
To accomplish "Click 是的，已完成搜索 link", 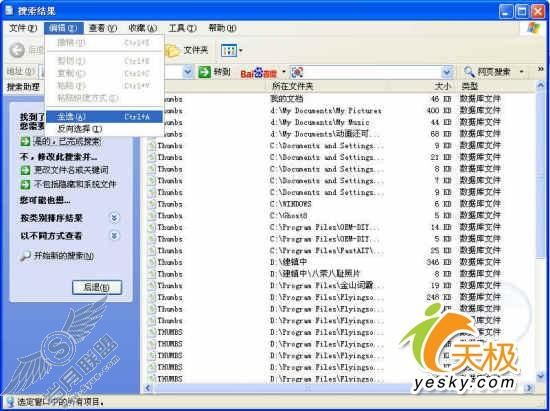I will tap(67, 141).
